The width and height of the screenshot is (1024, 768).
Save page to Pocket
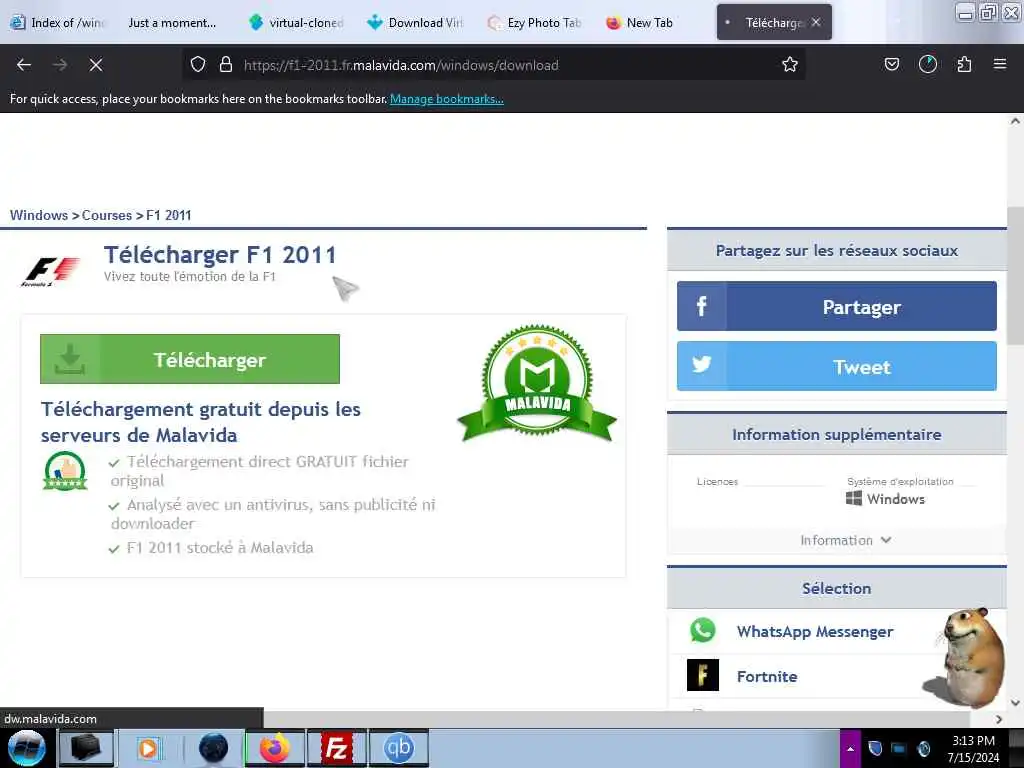(x=891, y=65)
